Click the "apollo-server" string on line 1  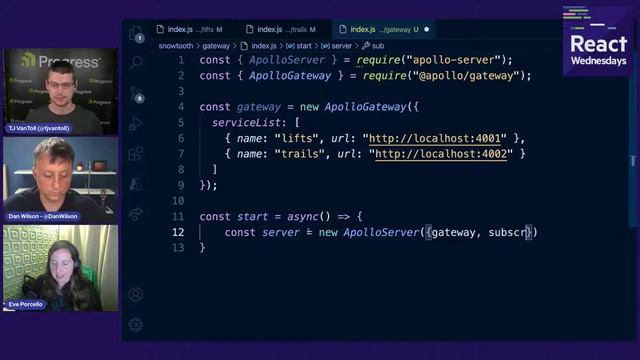pyautogui.click(x=453, y=60)
